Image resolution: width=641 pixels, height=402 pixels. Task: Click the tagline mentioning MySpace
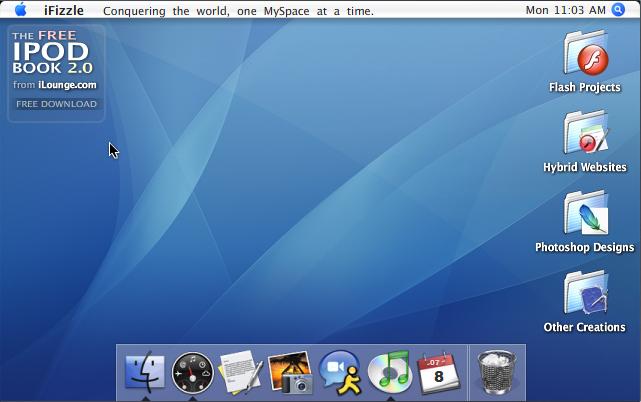pyautogui.click(x=238, y=11)
